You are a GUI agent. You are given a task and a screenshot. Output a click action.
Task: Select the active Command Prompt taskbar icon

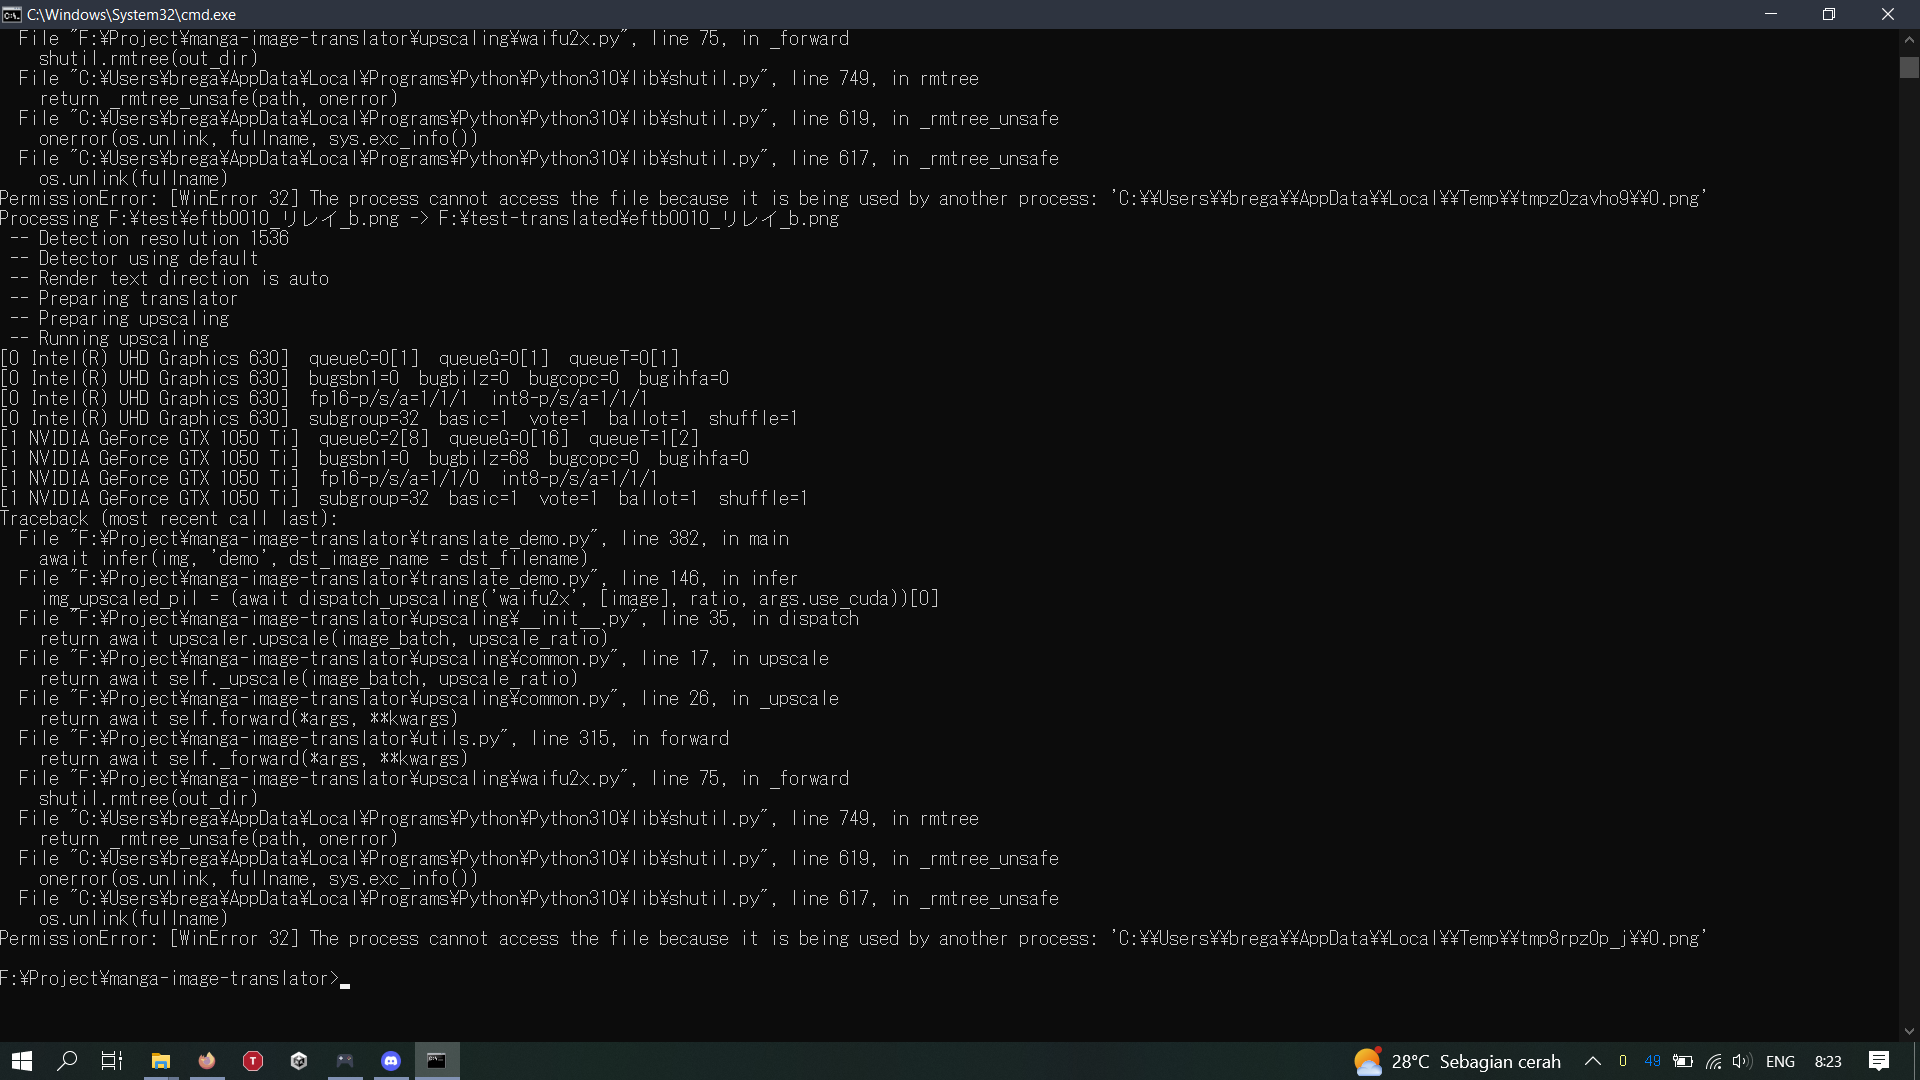pyautogui.click(x=437, y=1061)
